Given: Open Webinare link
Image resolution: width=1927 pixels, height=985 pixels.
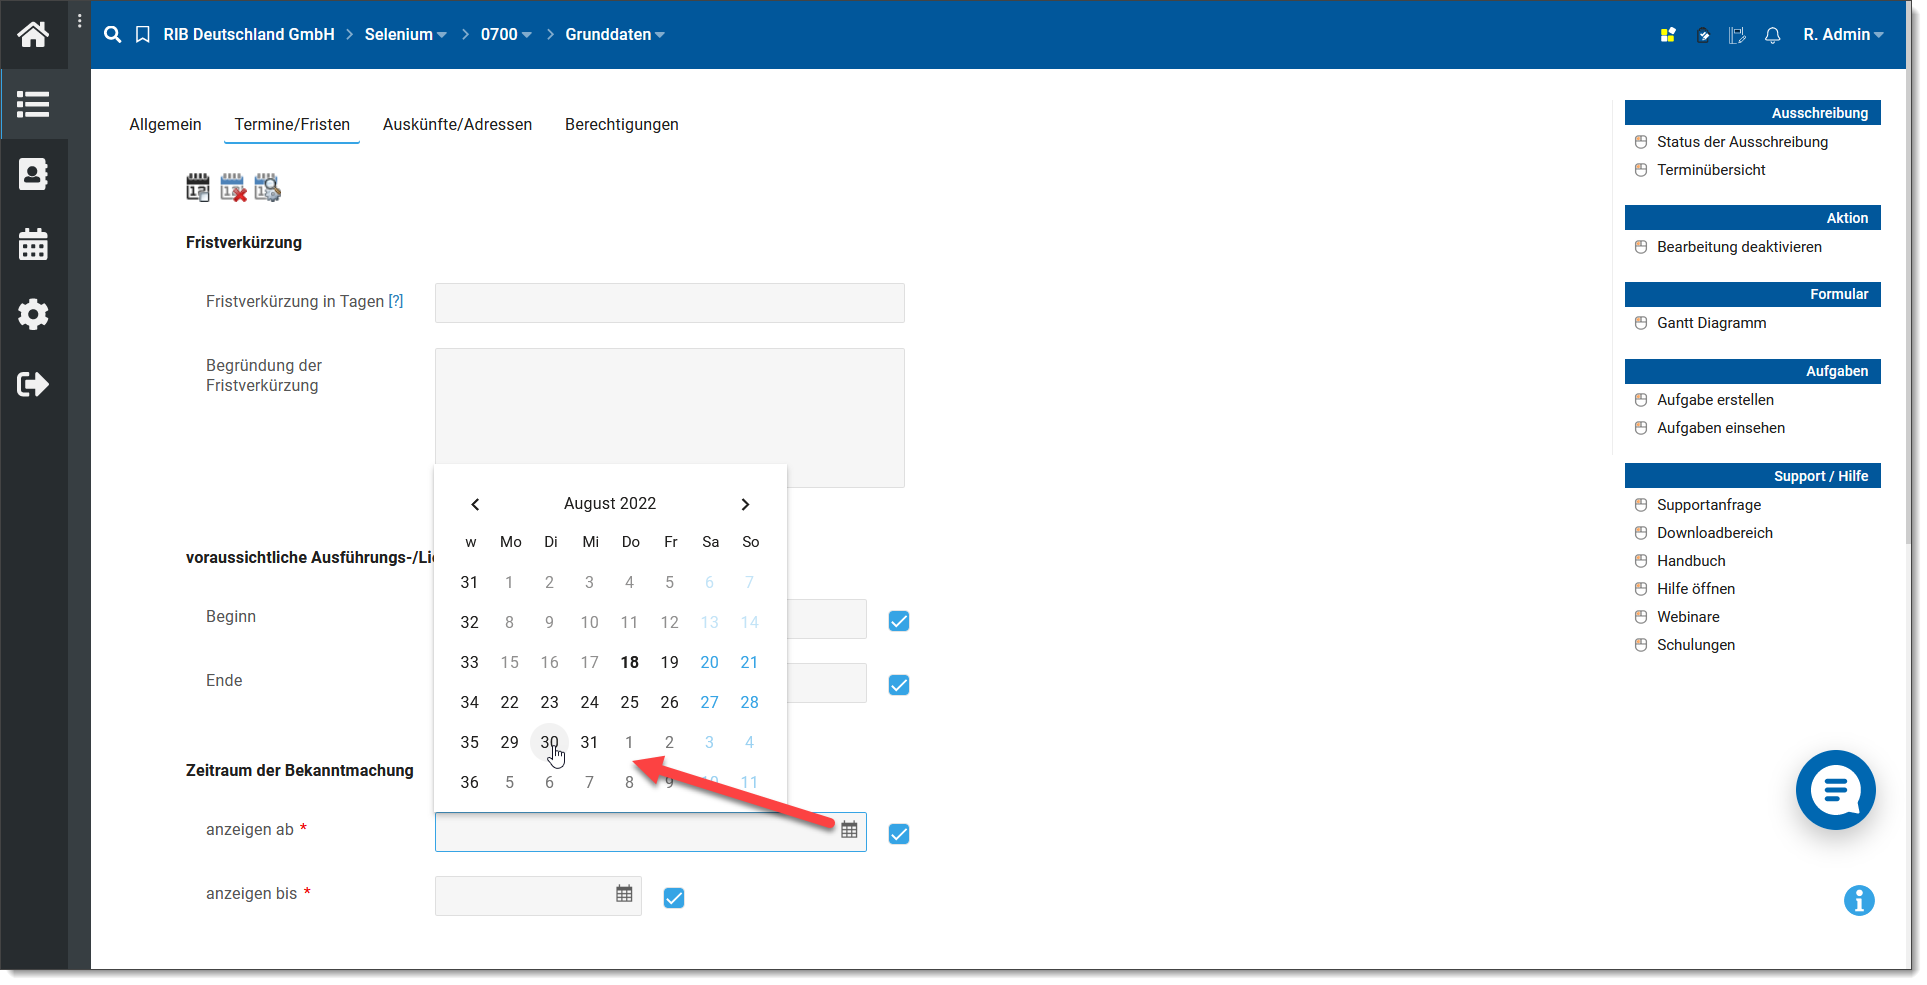Looking at the screenshot, I should (x=1688, y=617).
